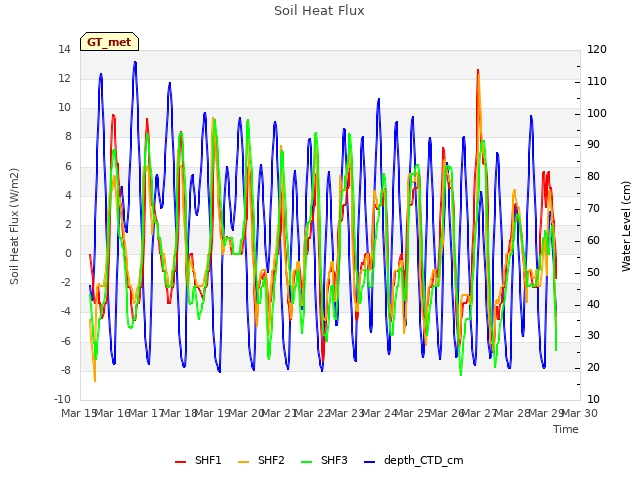This screenshot has width=640, height=480.
Task: Click the 8 left axis tick label
Action: pyautogui.click(x=68, y=137)
